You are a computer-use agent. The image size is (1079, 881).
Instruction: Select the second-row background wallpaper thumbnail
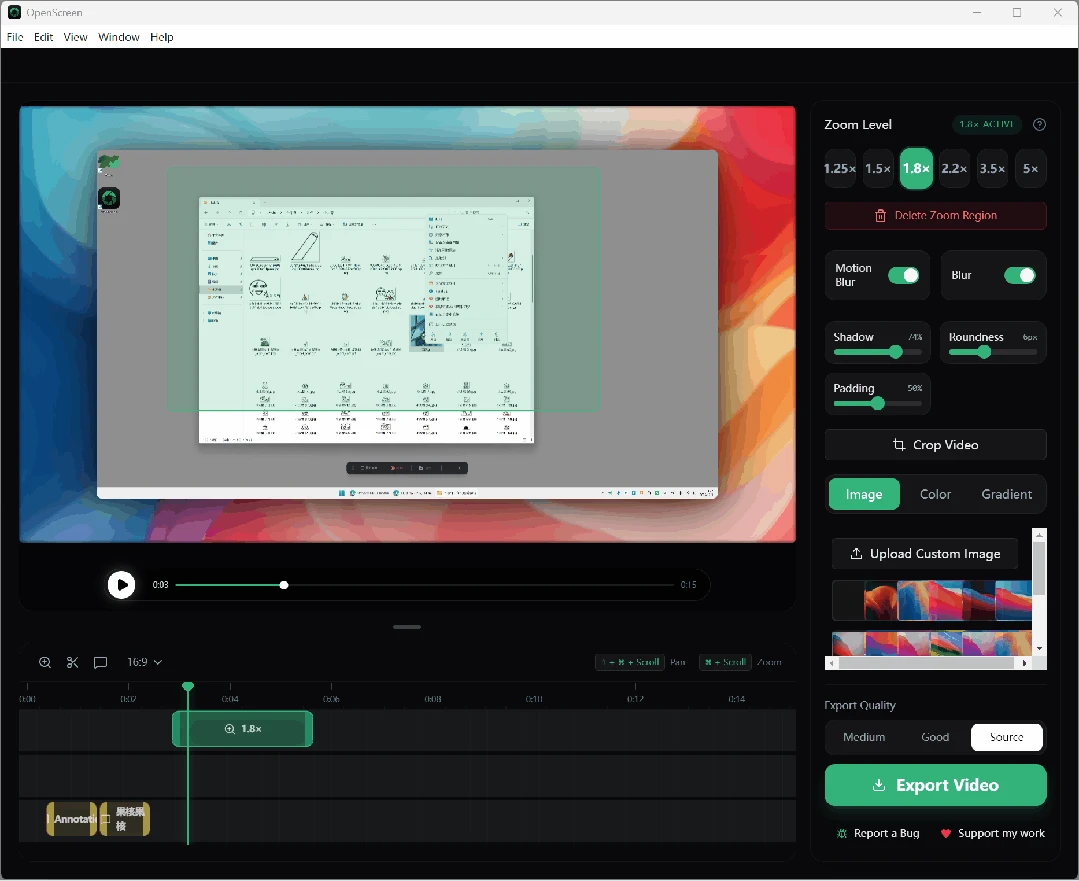(932, 644)
